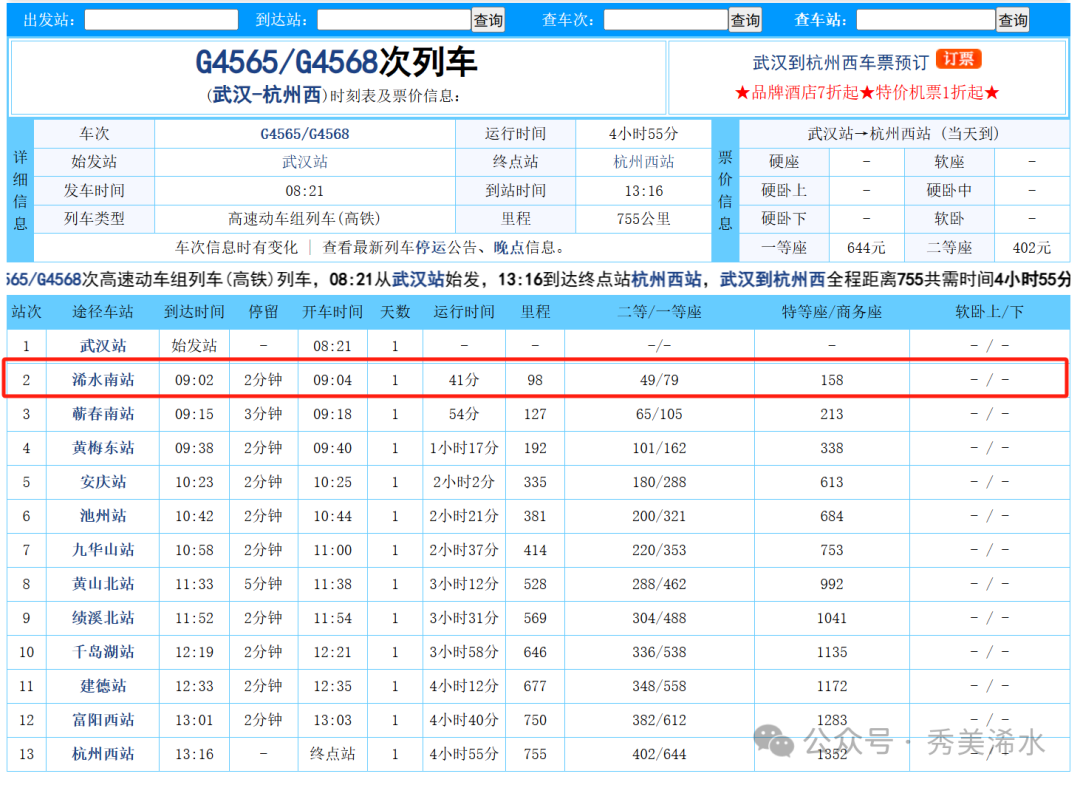Open 安庆站 station link

(103, 482)
